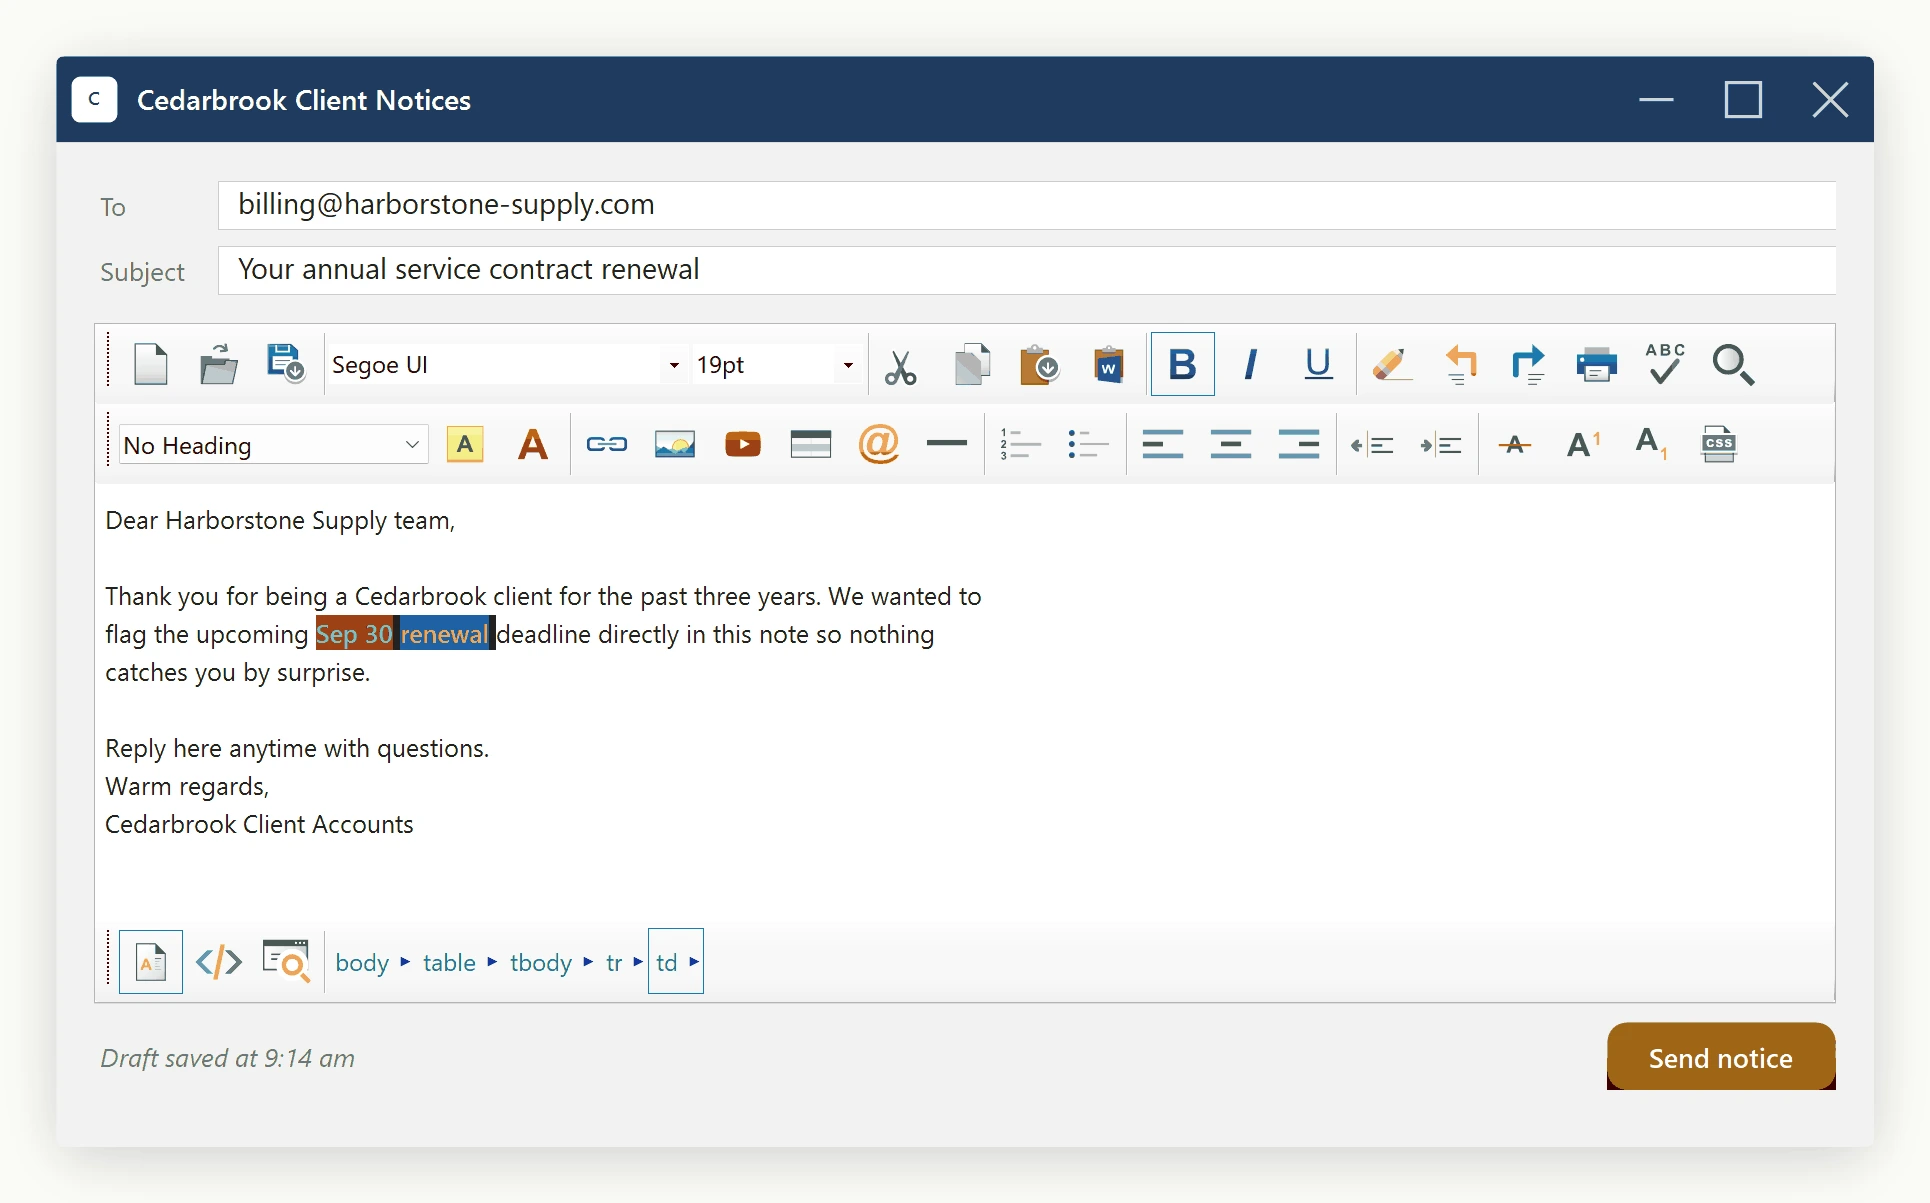Screen dimensions: 1930x1203
Task: Apply the bulleted list
Action: tap(1088, 444)
